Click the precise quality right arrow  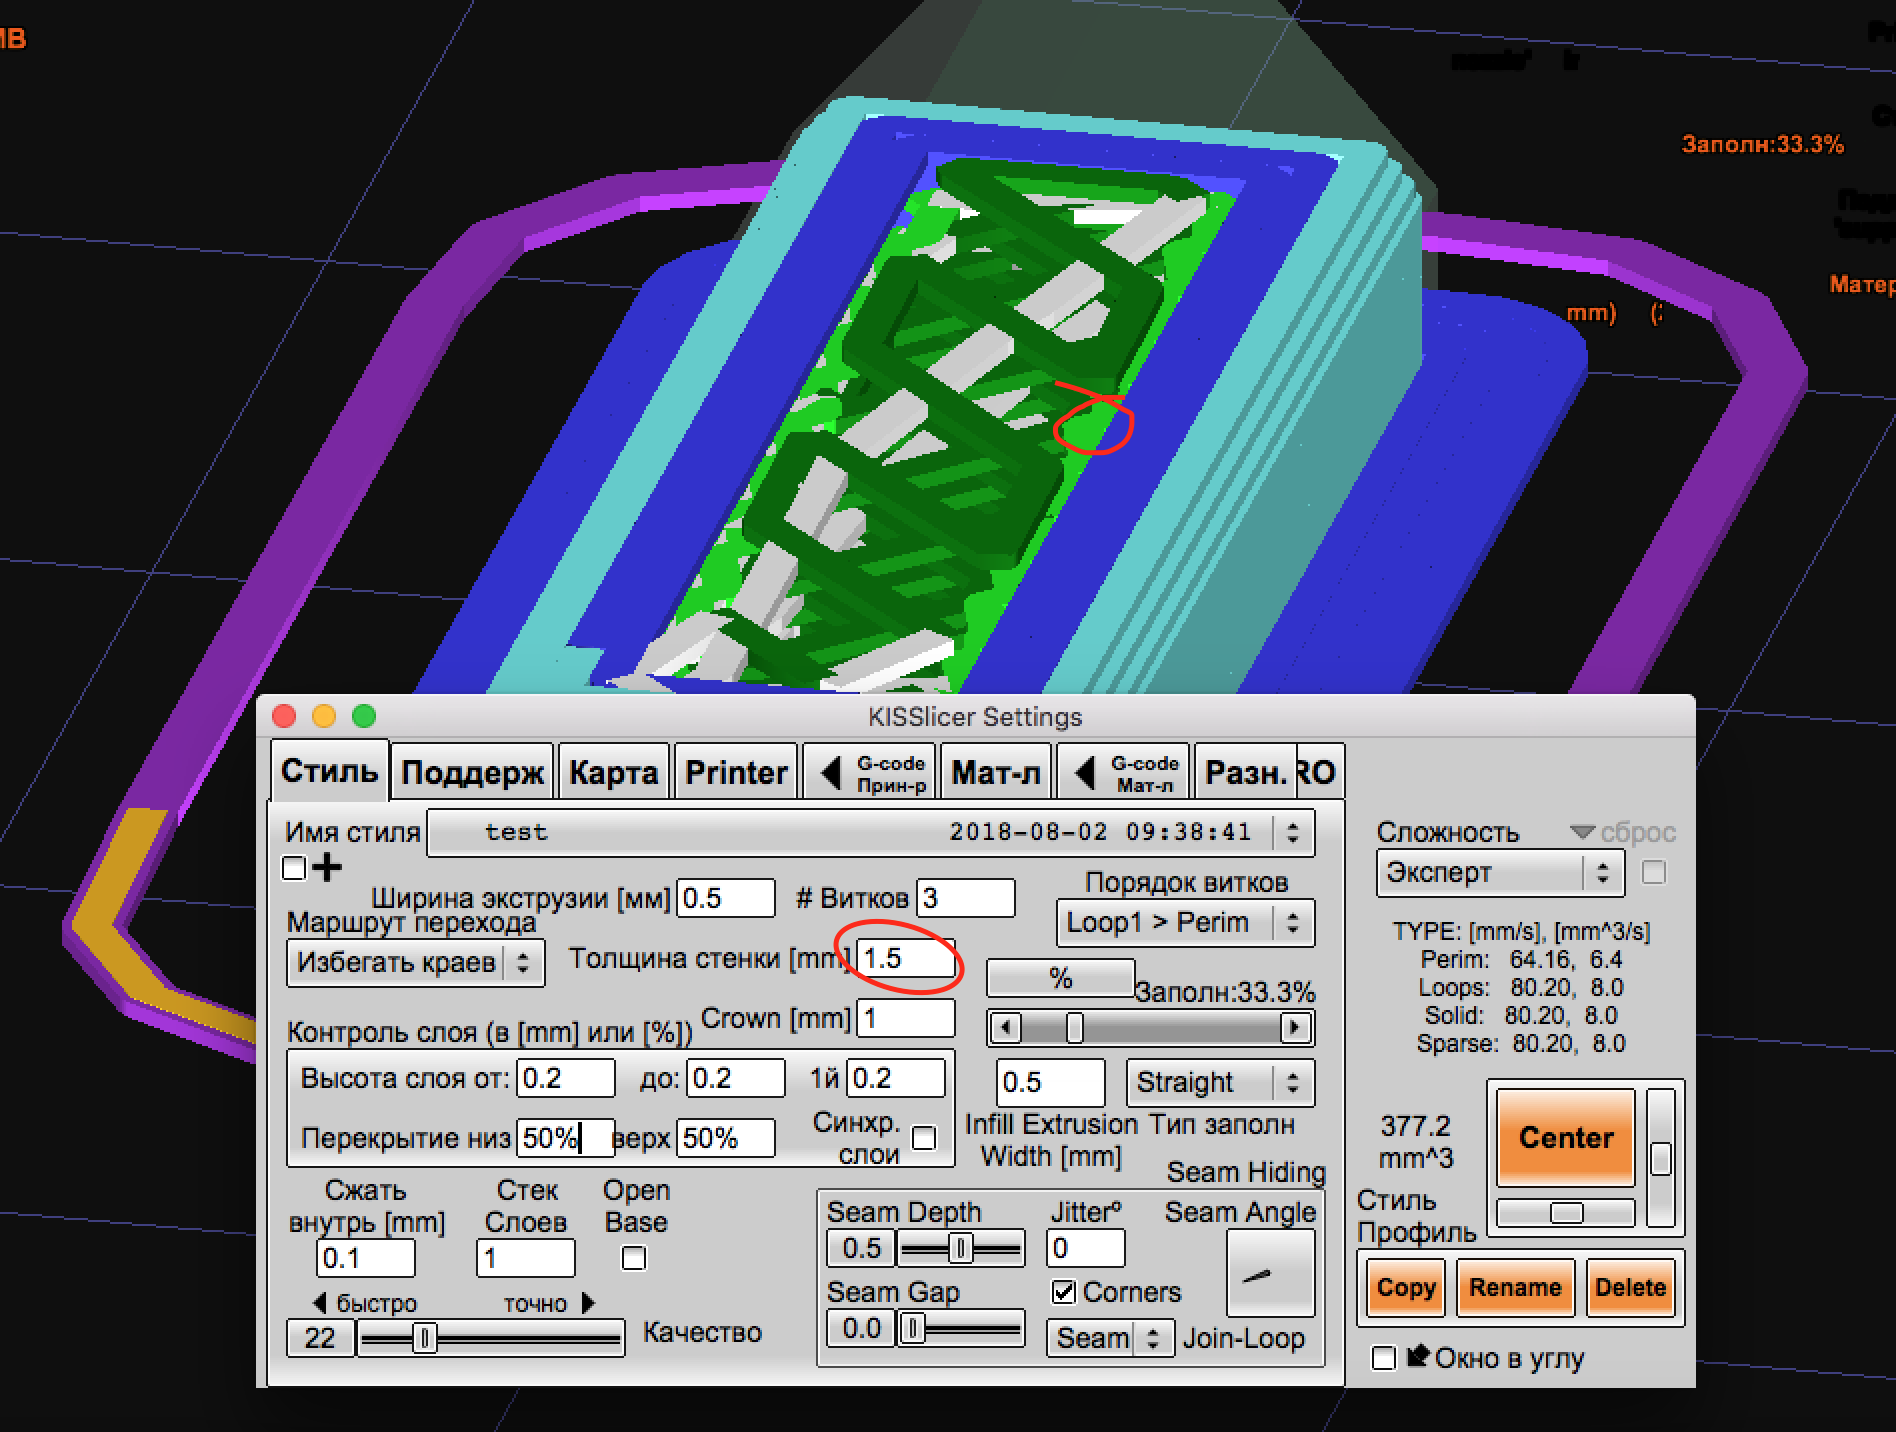point(588,1303)
